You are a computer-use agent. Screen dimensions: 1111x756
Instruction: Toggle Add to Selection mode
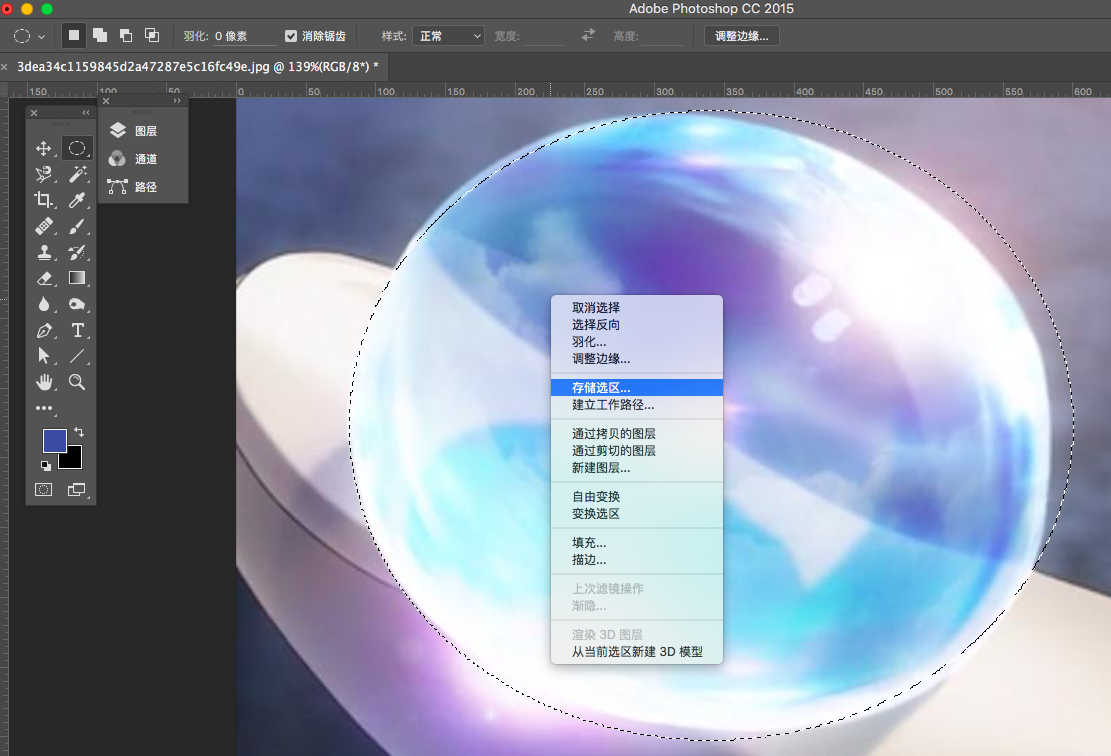click(99, 35)
